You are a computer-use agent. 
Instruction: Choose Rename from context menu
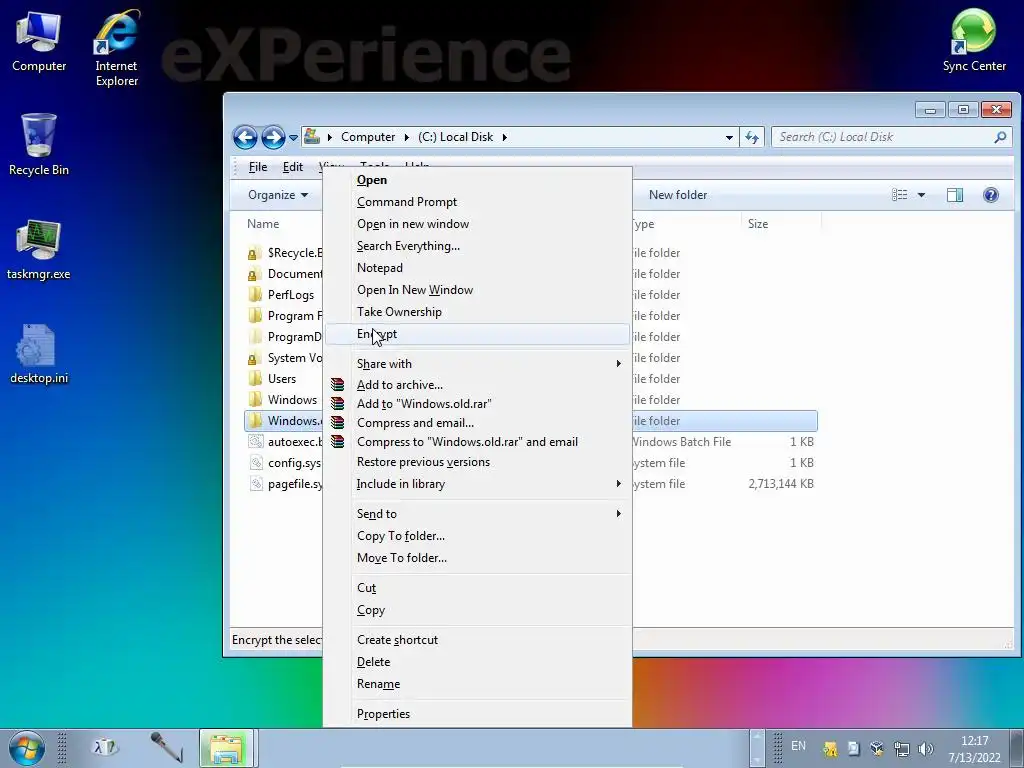(x=477, y=684)
